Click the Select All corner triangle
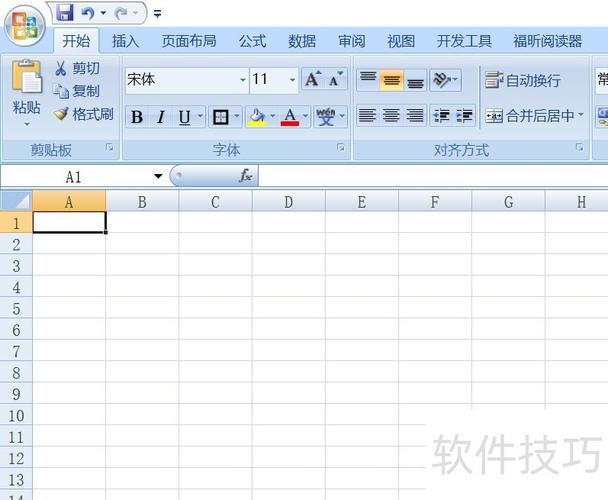The width and height of the screenshot is (608, 500). tap(16, 201)
